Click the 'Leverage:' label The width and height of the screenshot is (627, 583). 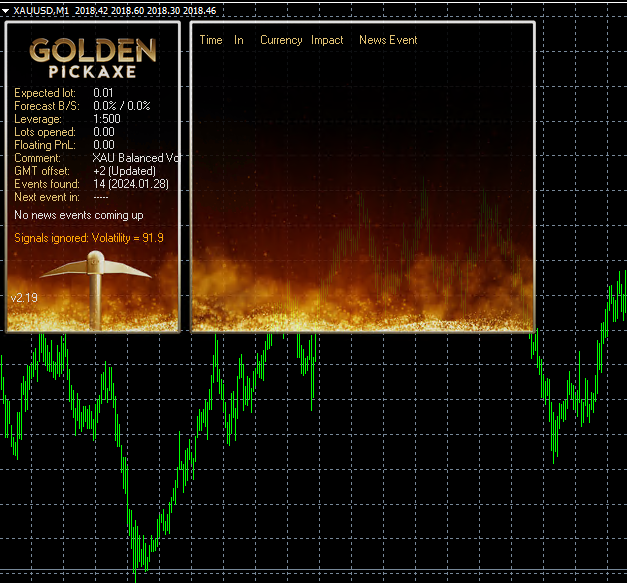38,119
